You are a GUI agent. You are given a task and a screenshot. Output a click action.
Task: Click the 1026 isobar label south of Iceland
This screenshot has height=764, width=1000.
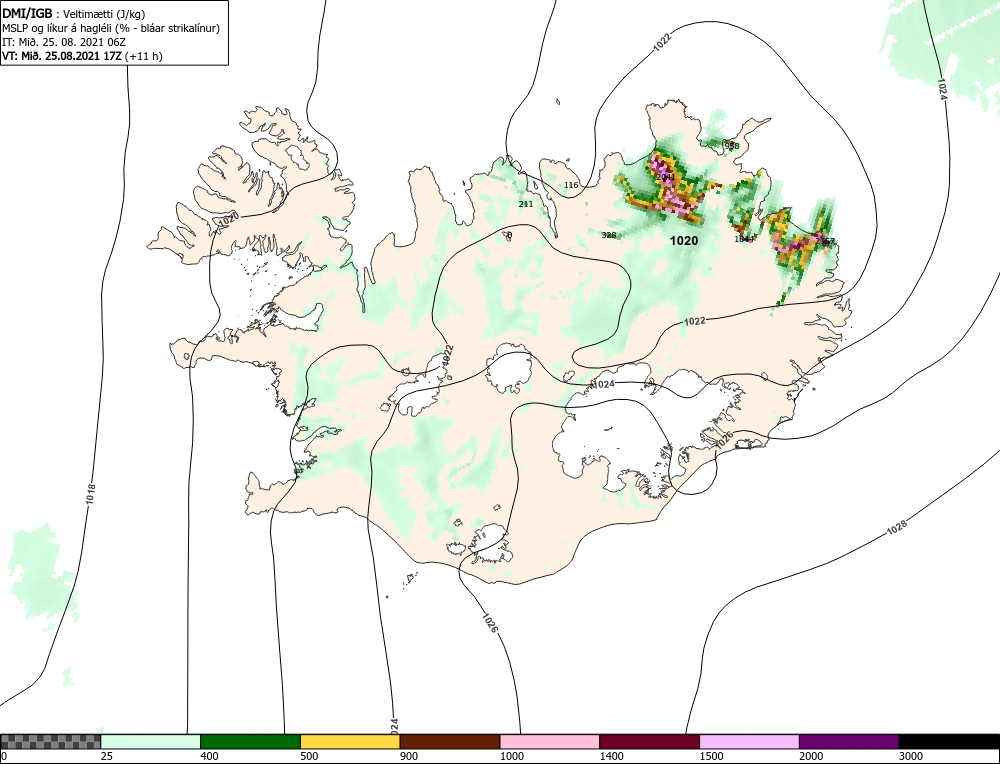coord(490,623)
